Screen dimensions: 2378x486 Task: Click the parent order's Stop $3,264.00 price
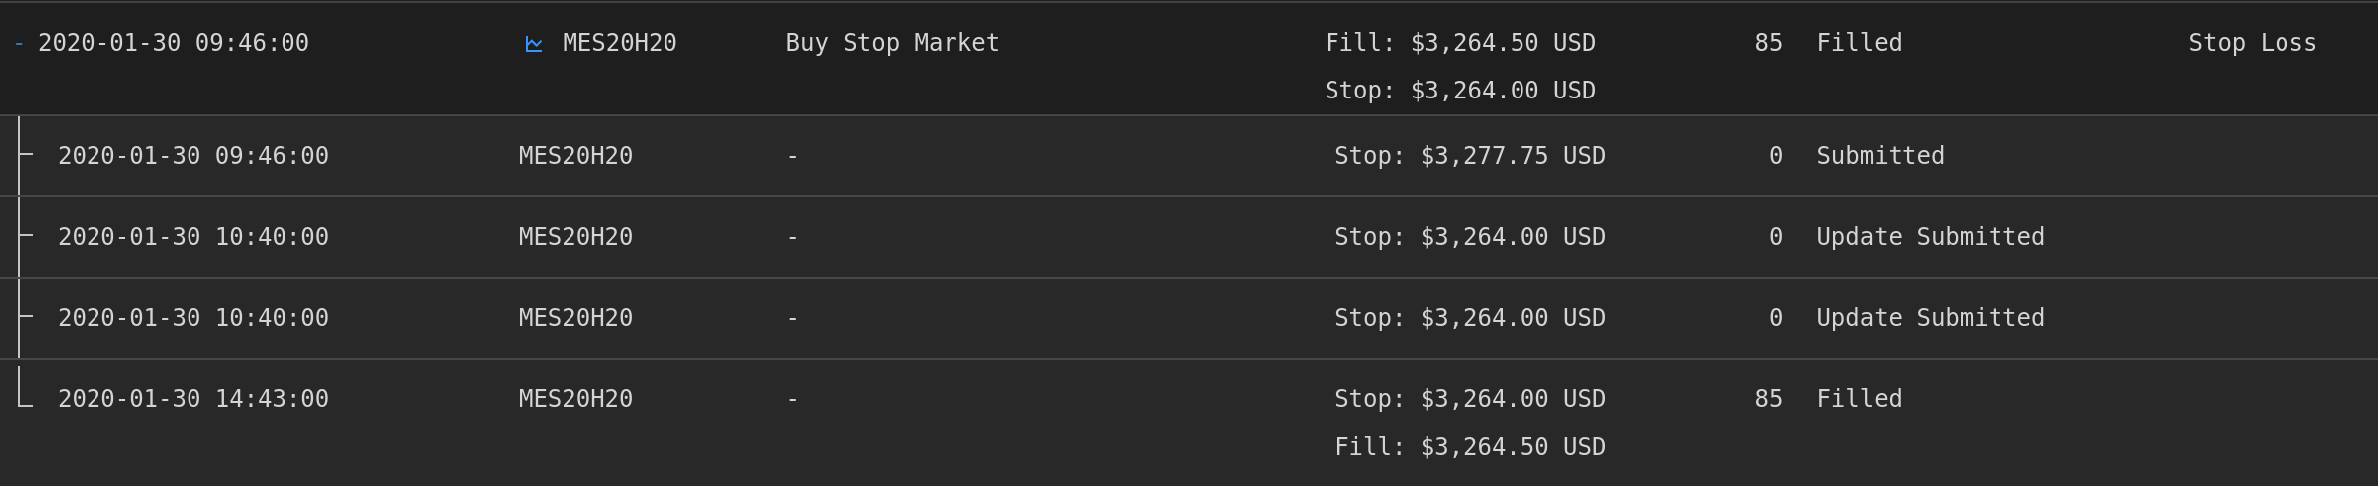(x=1460, y=91)
